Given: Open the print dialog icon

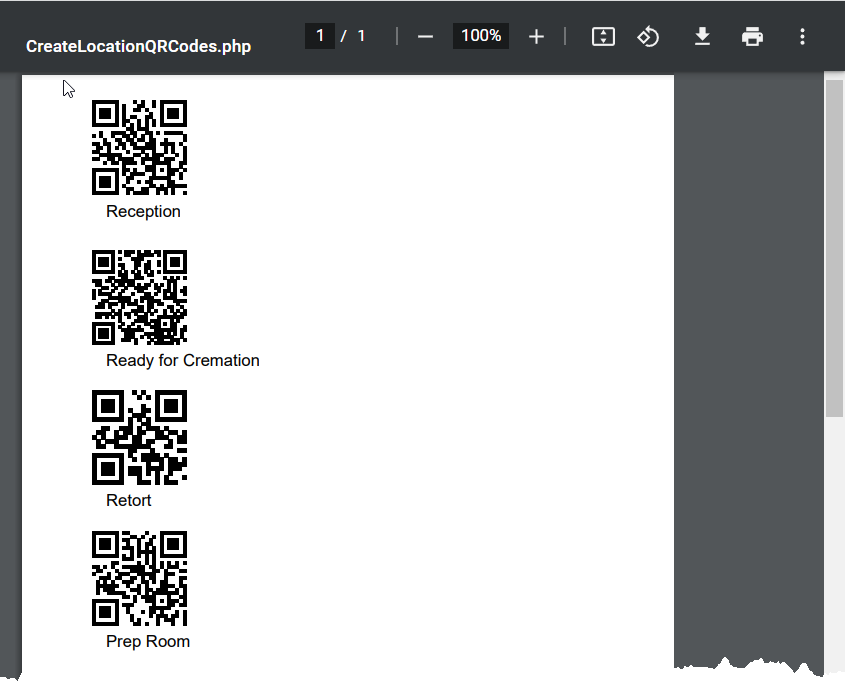Looking at the screenshot, I should pos(752,36).
